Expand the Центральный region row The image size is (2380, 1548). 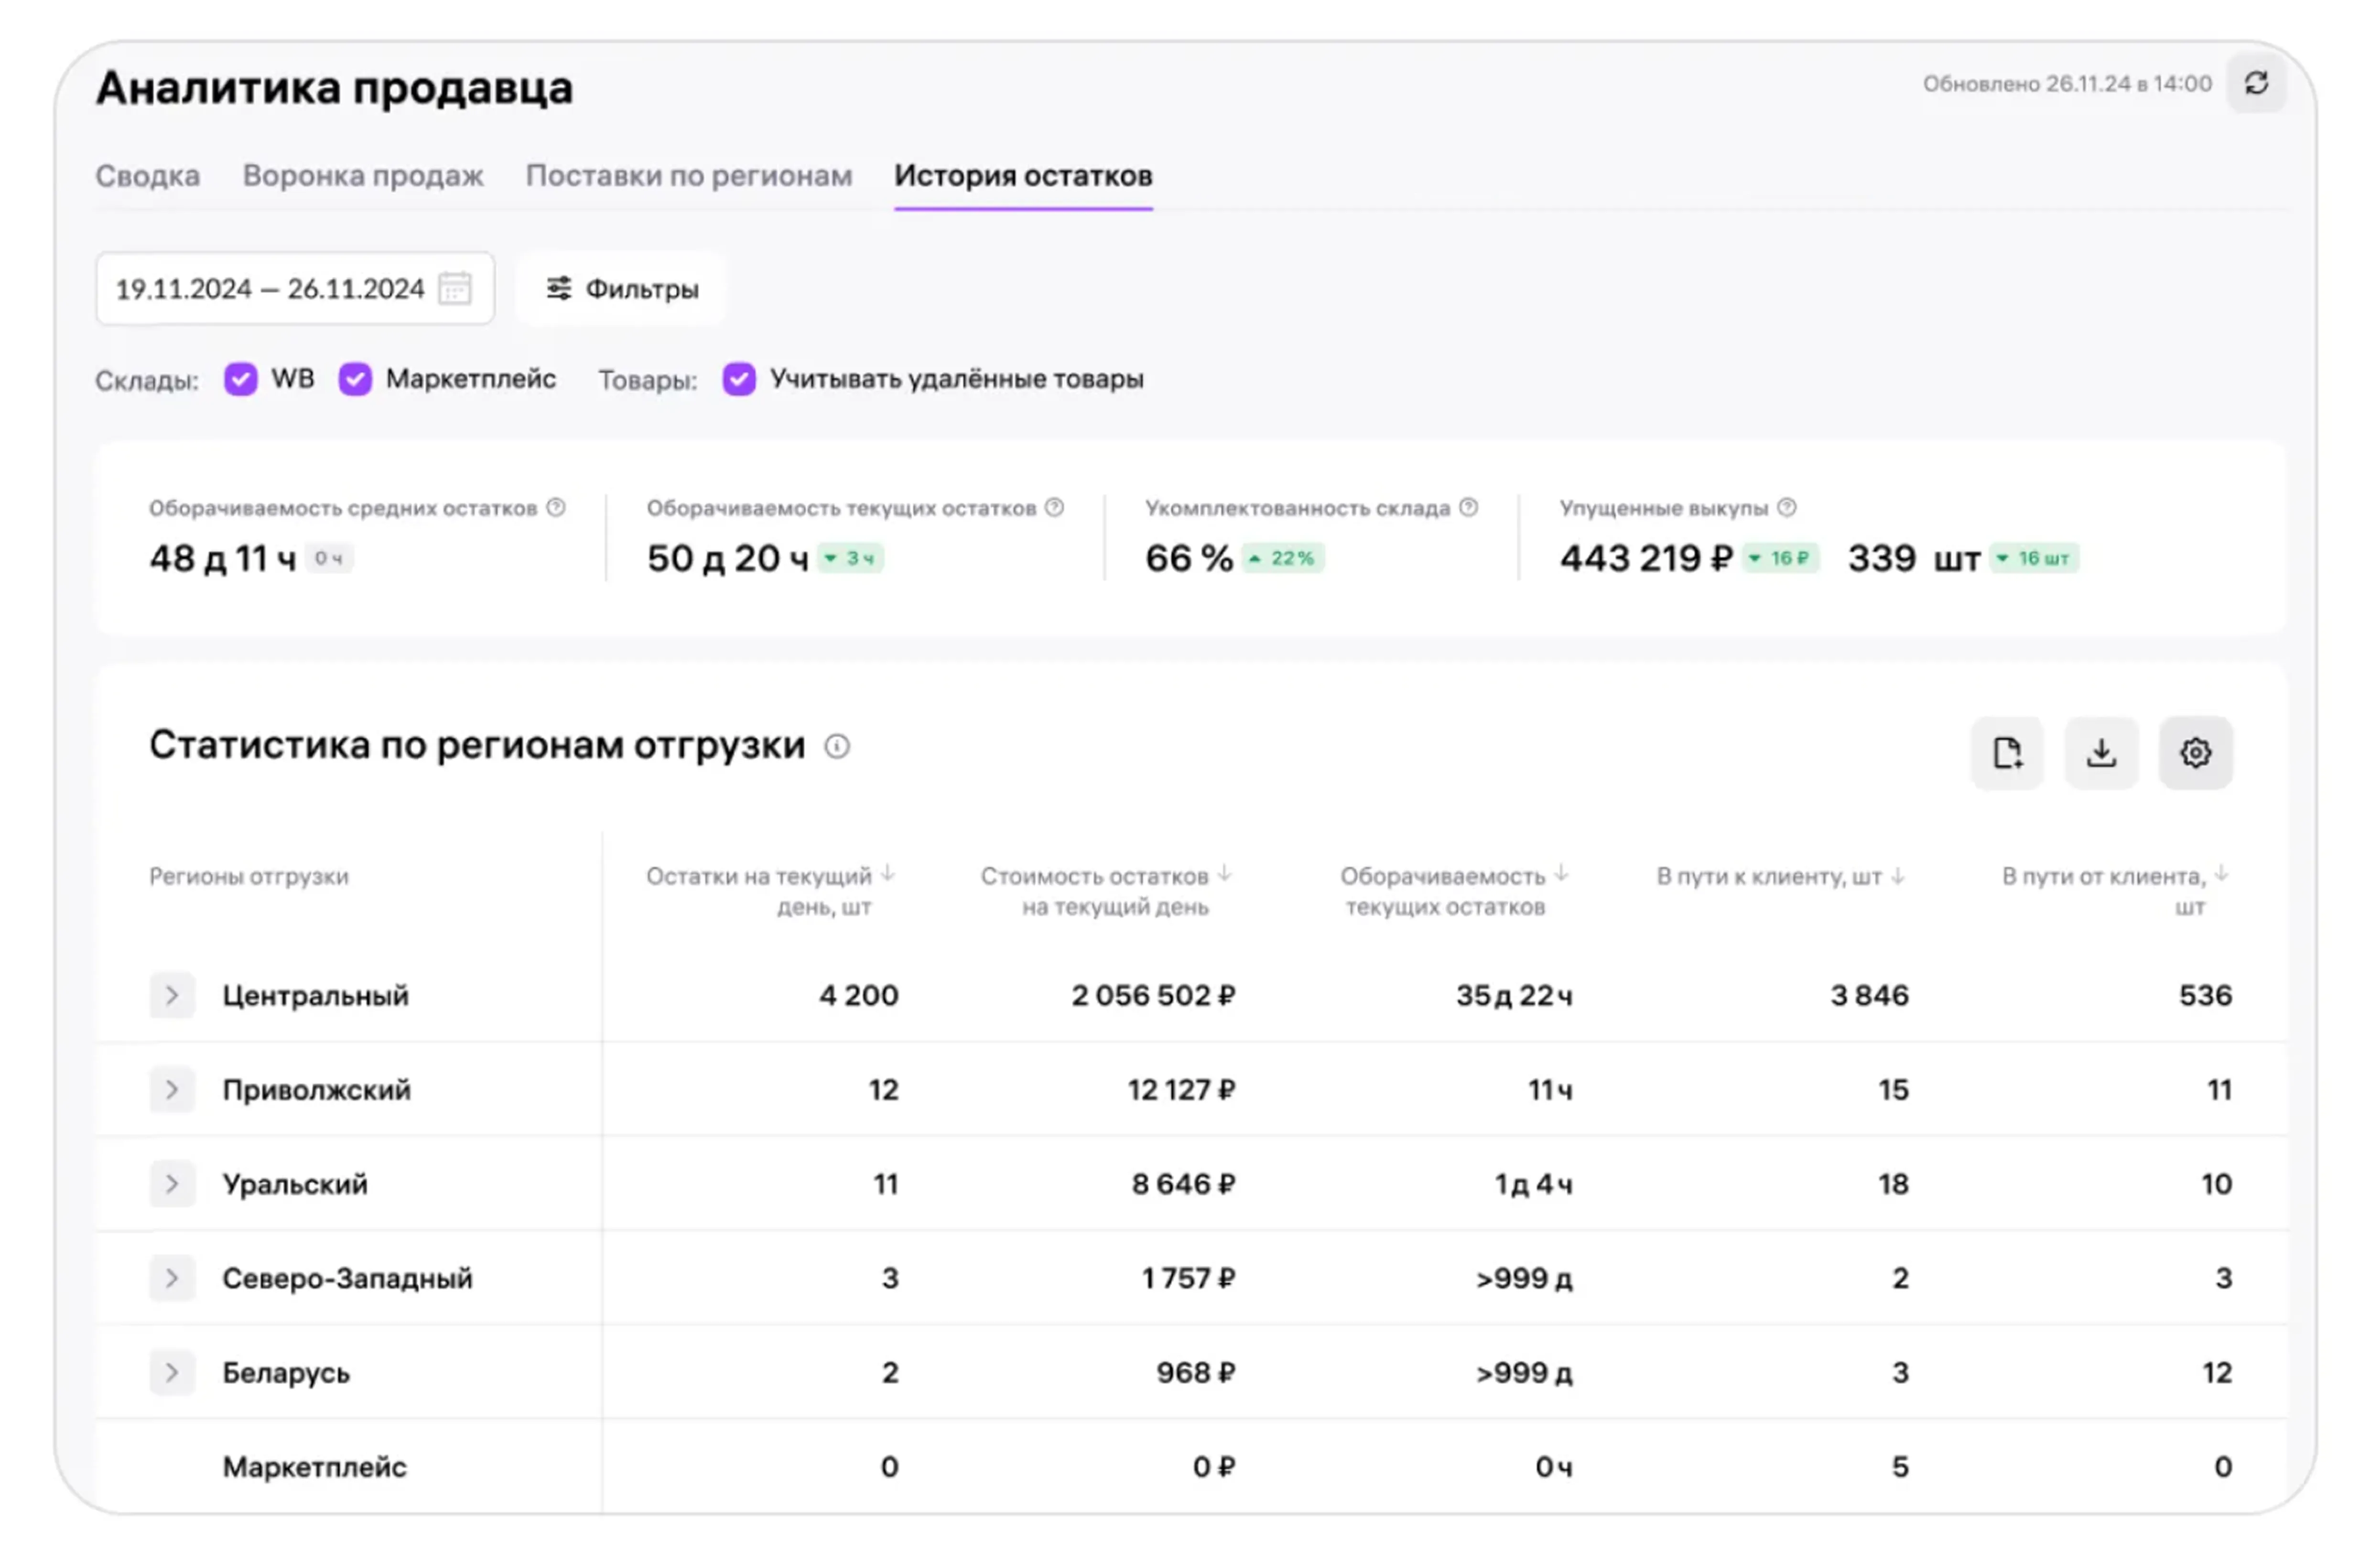(172, 995)
